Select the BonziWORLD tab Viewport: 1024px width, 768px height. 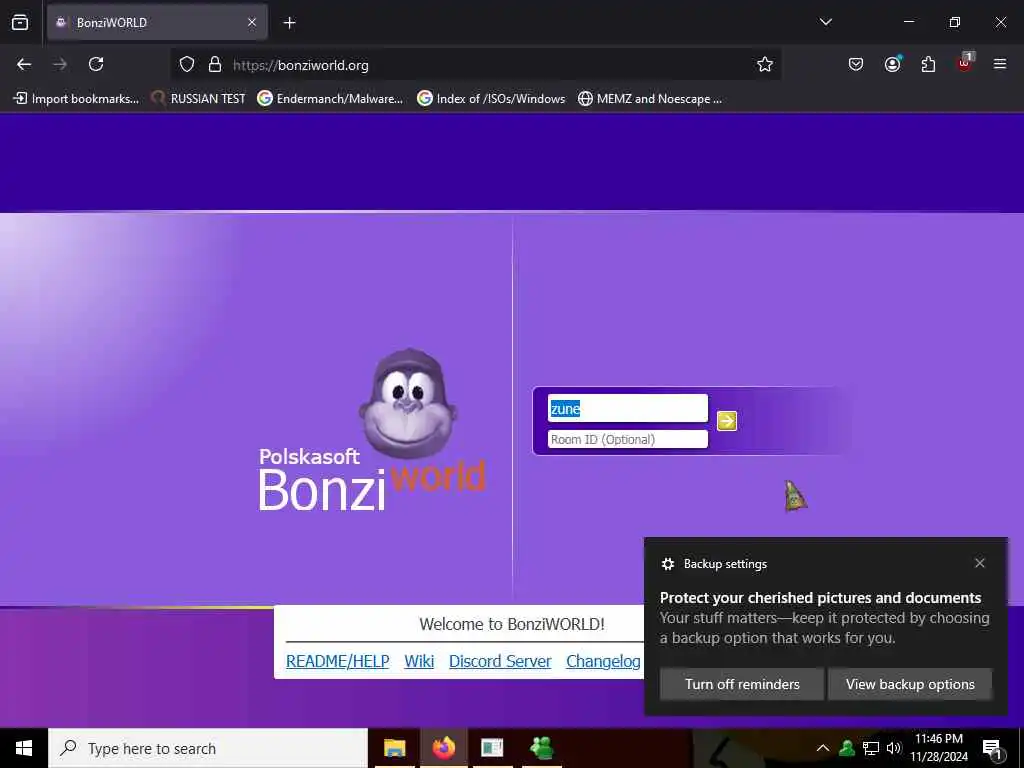[x=157, y=23]
